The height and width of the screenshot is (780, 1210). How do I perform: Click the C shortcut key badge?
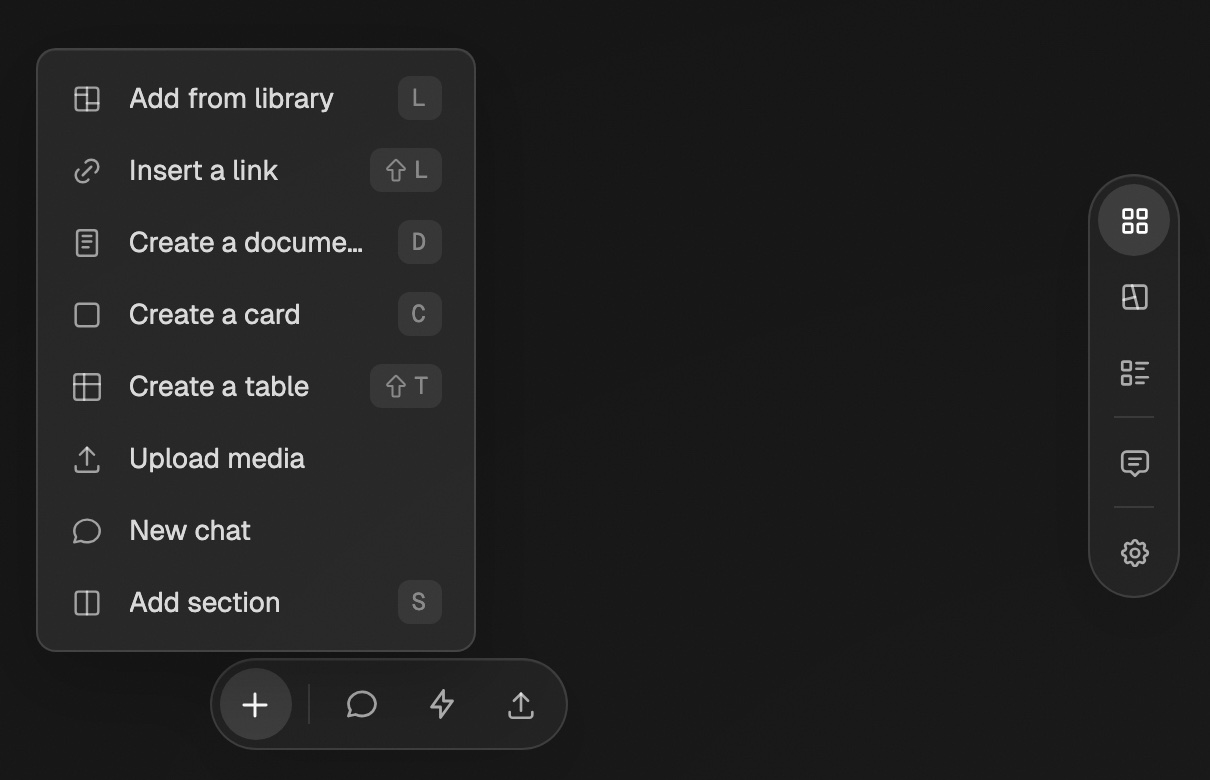[419, 314]
